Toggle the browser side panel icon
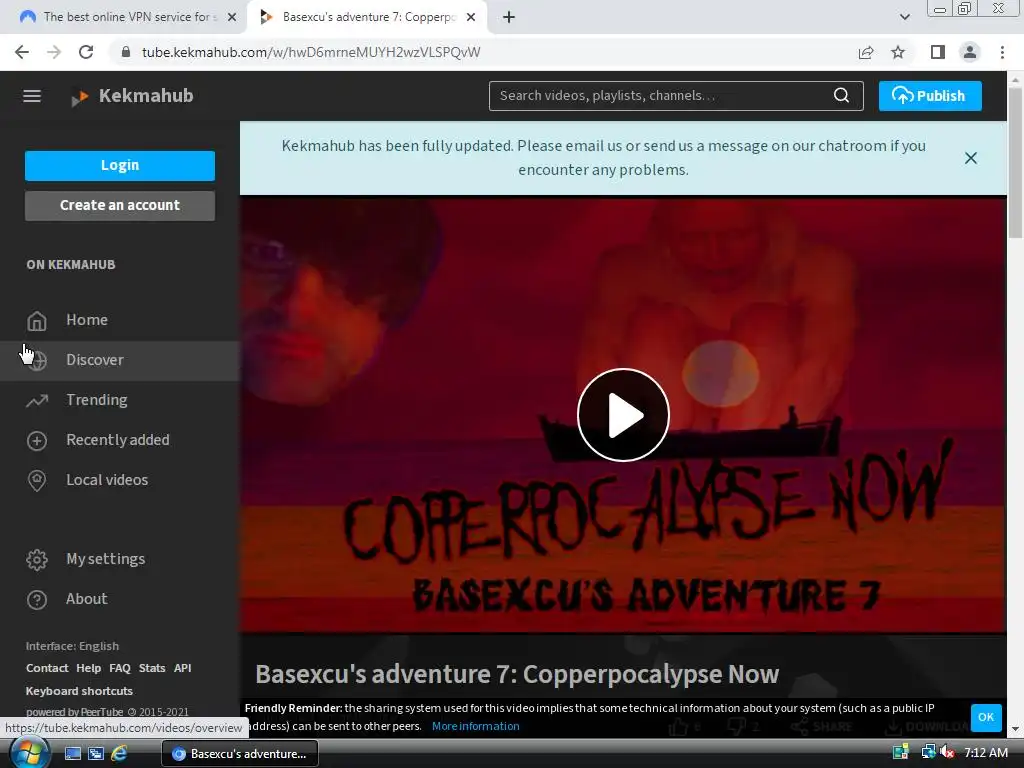The image size is (1024, 768). 938,52
